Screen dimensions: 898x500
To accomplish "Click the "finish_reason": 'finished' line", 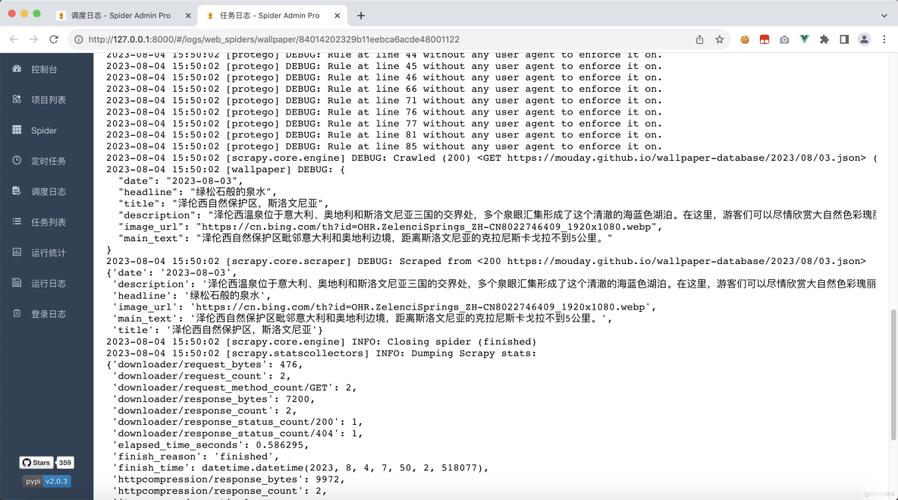I will [x=196, y=456].
